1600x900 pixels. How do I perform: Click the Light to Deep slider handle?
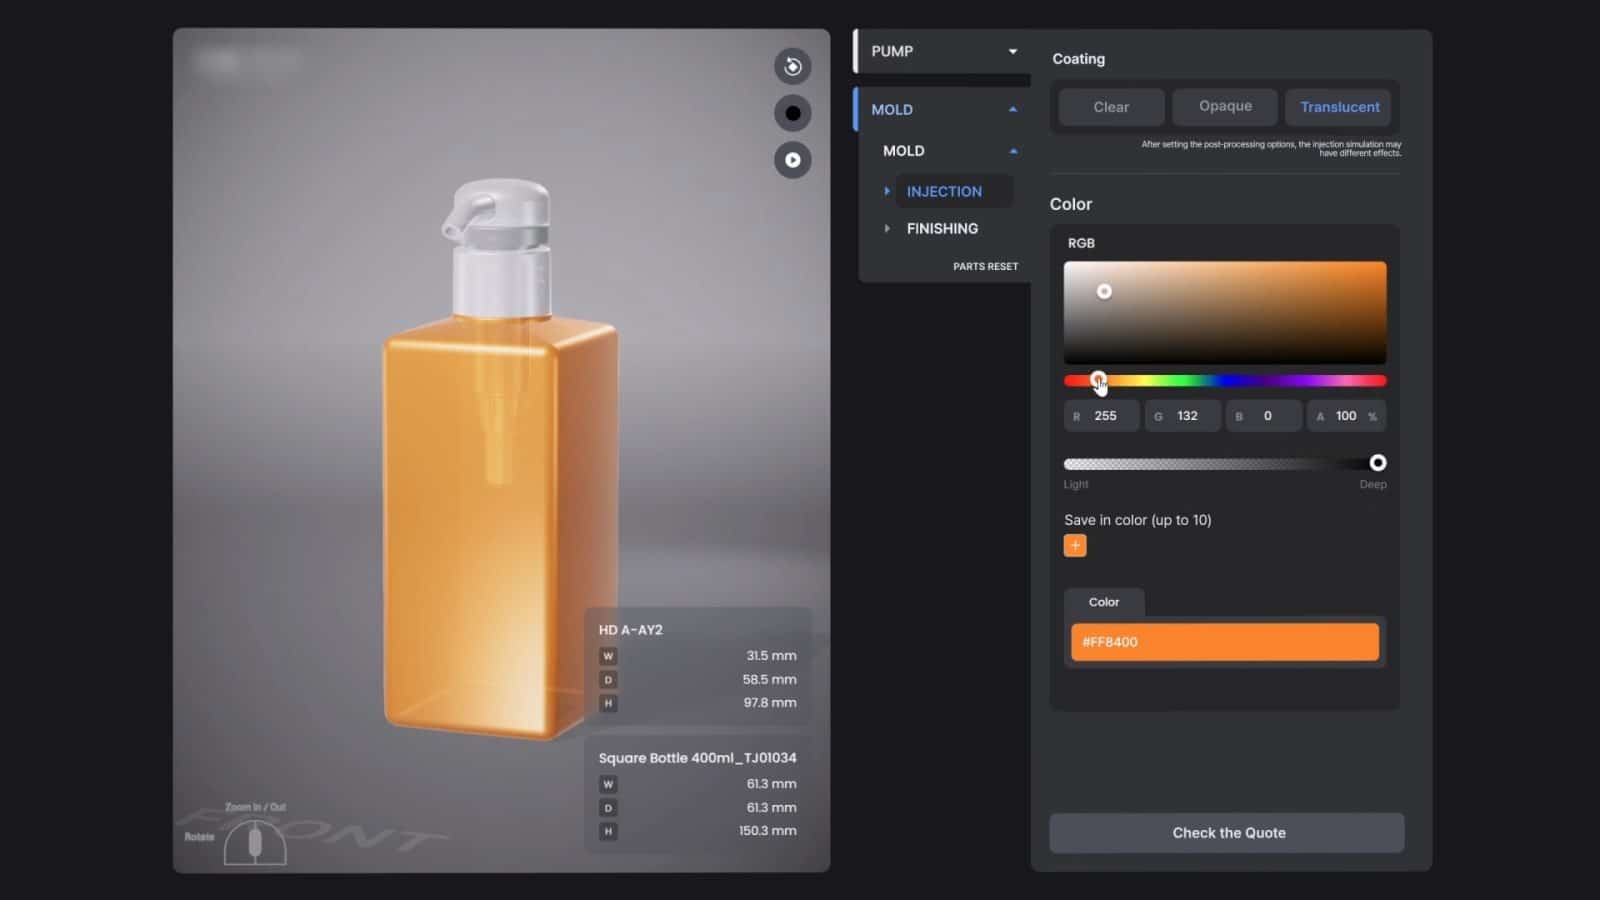(1378, 463)
